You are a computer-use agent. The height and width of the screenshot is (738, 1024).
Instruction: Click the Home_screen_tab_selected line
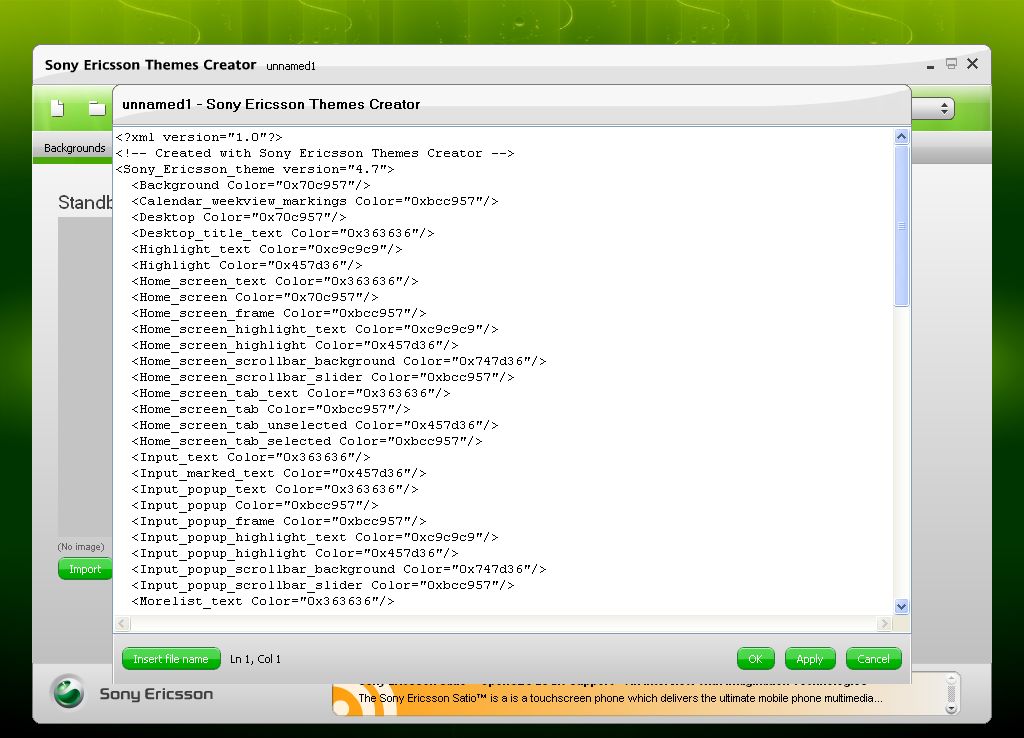coord(307,441)
